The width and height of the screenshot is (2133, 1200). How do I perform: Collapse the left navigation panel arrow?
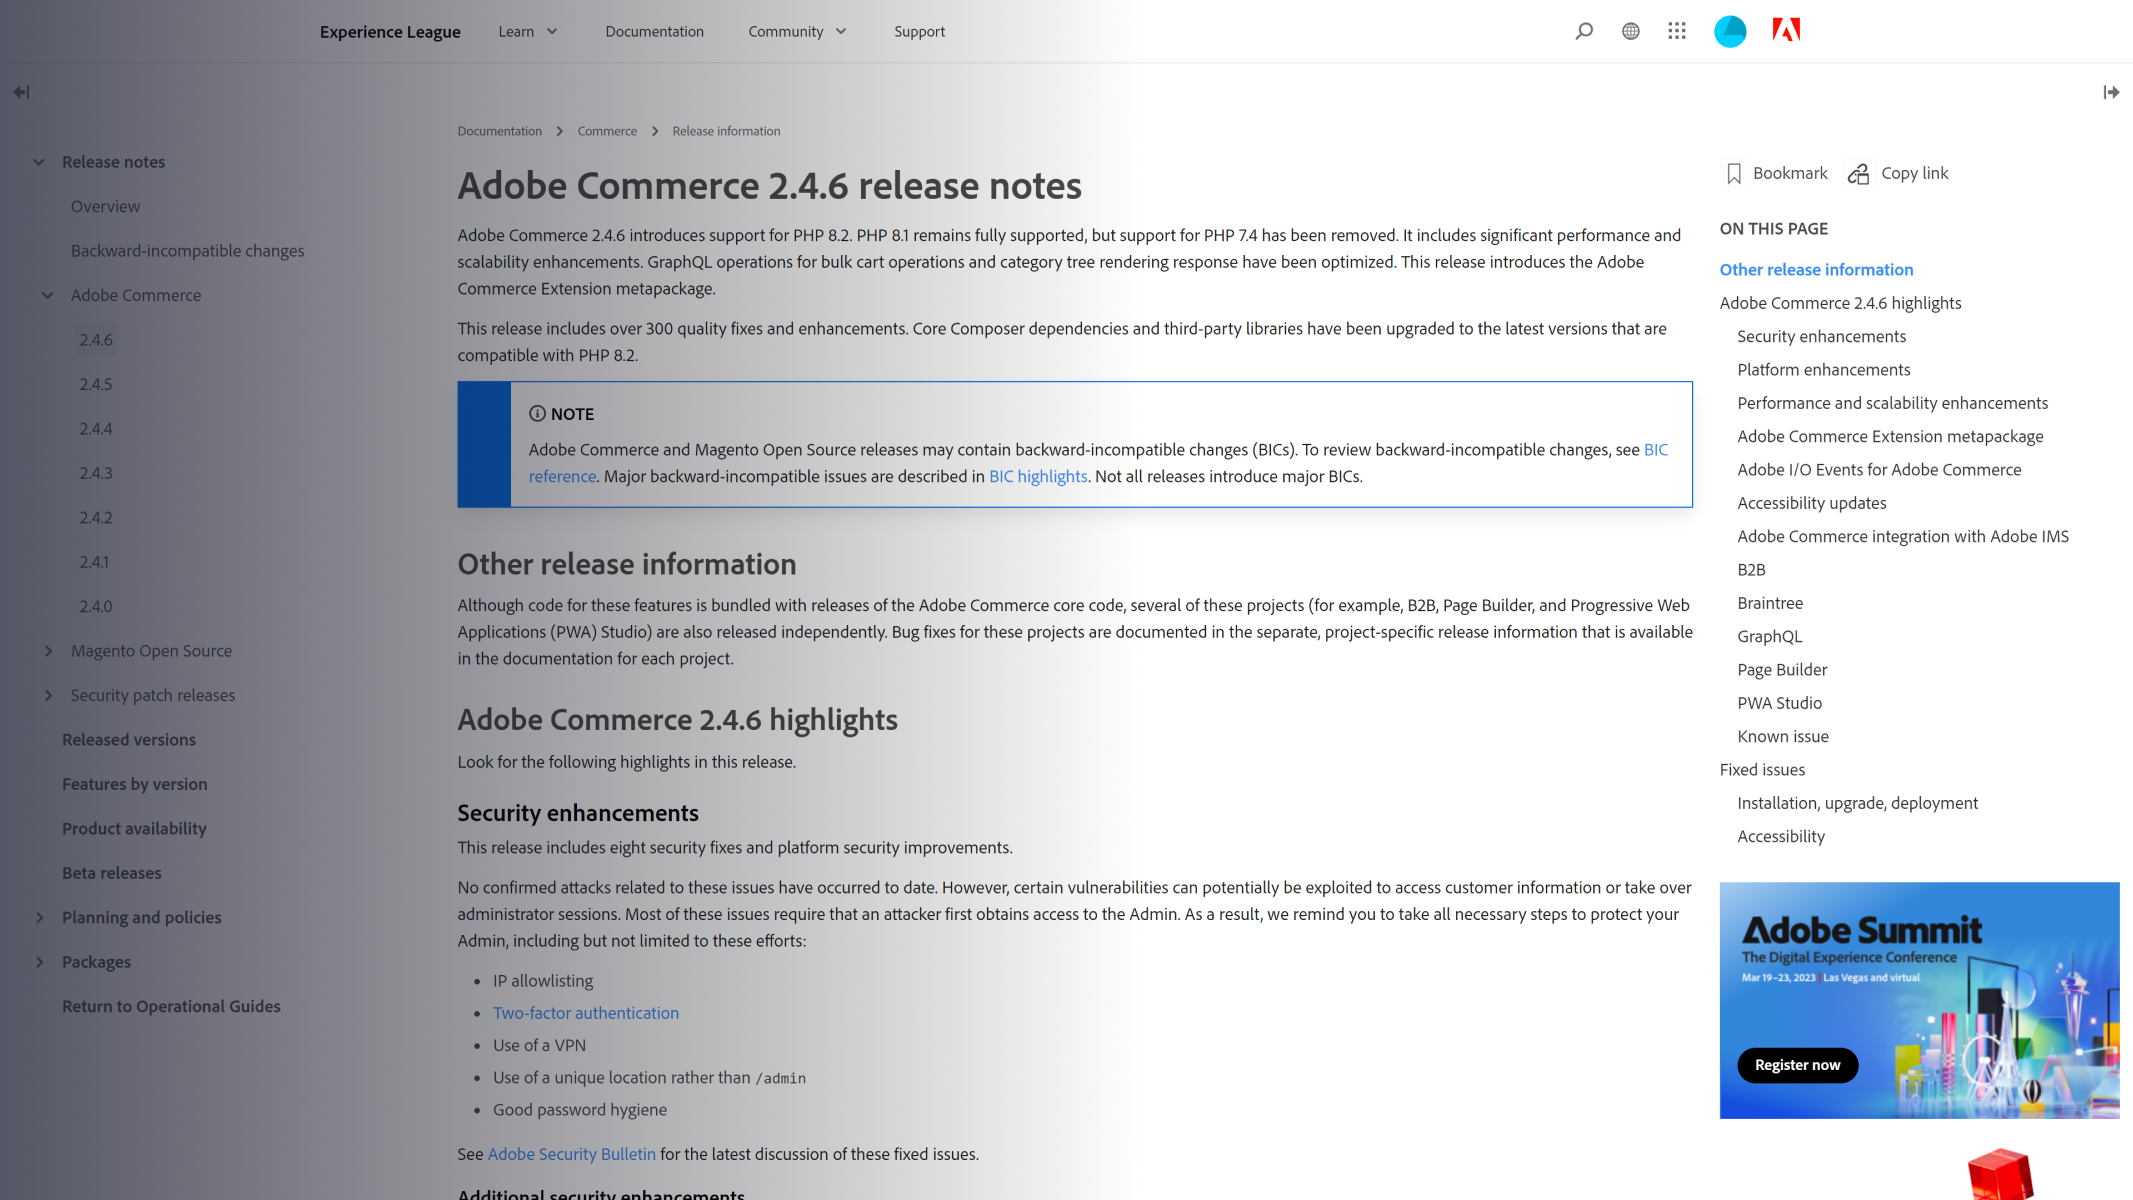click(21, 92)
